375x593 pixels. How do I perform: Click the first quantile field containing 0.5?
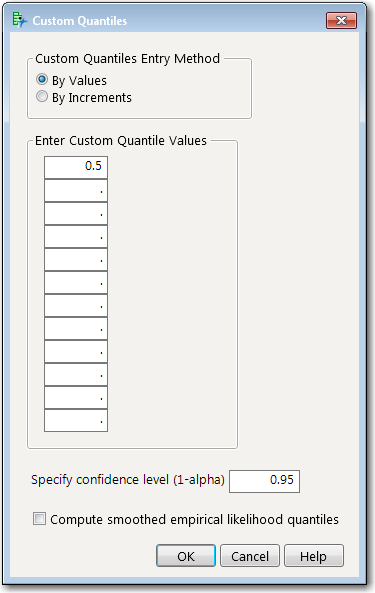76,167
